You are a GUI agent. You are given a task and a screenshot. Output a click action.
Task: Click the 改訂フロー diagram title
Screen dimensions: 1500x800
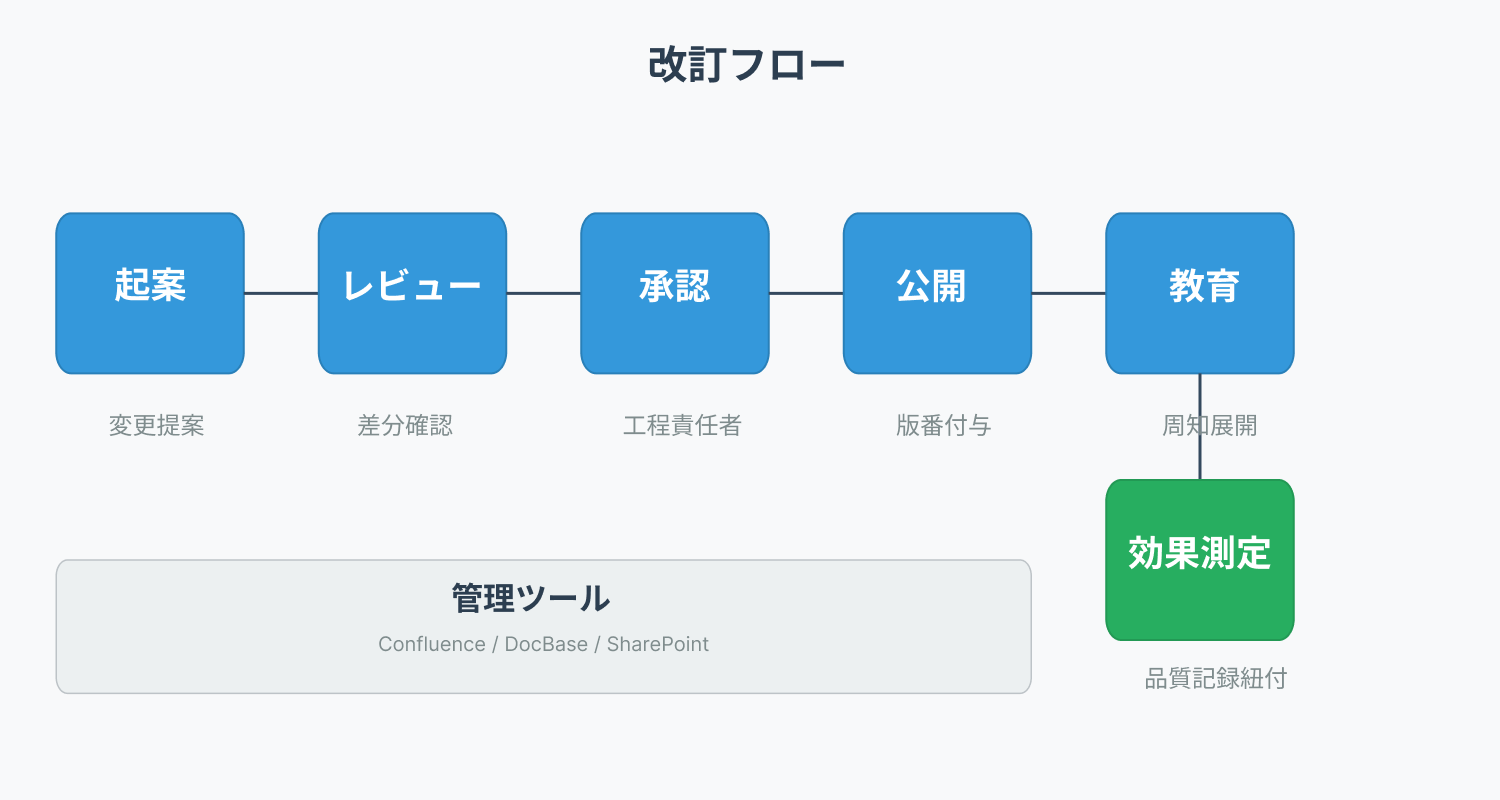[x=747, y=66]
